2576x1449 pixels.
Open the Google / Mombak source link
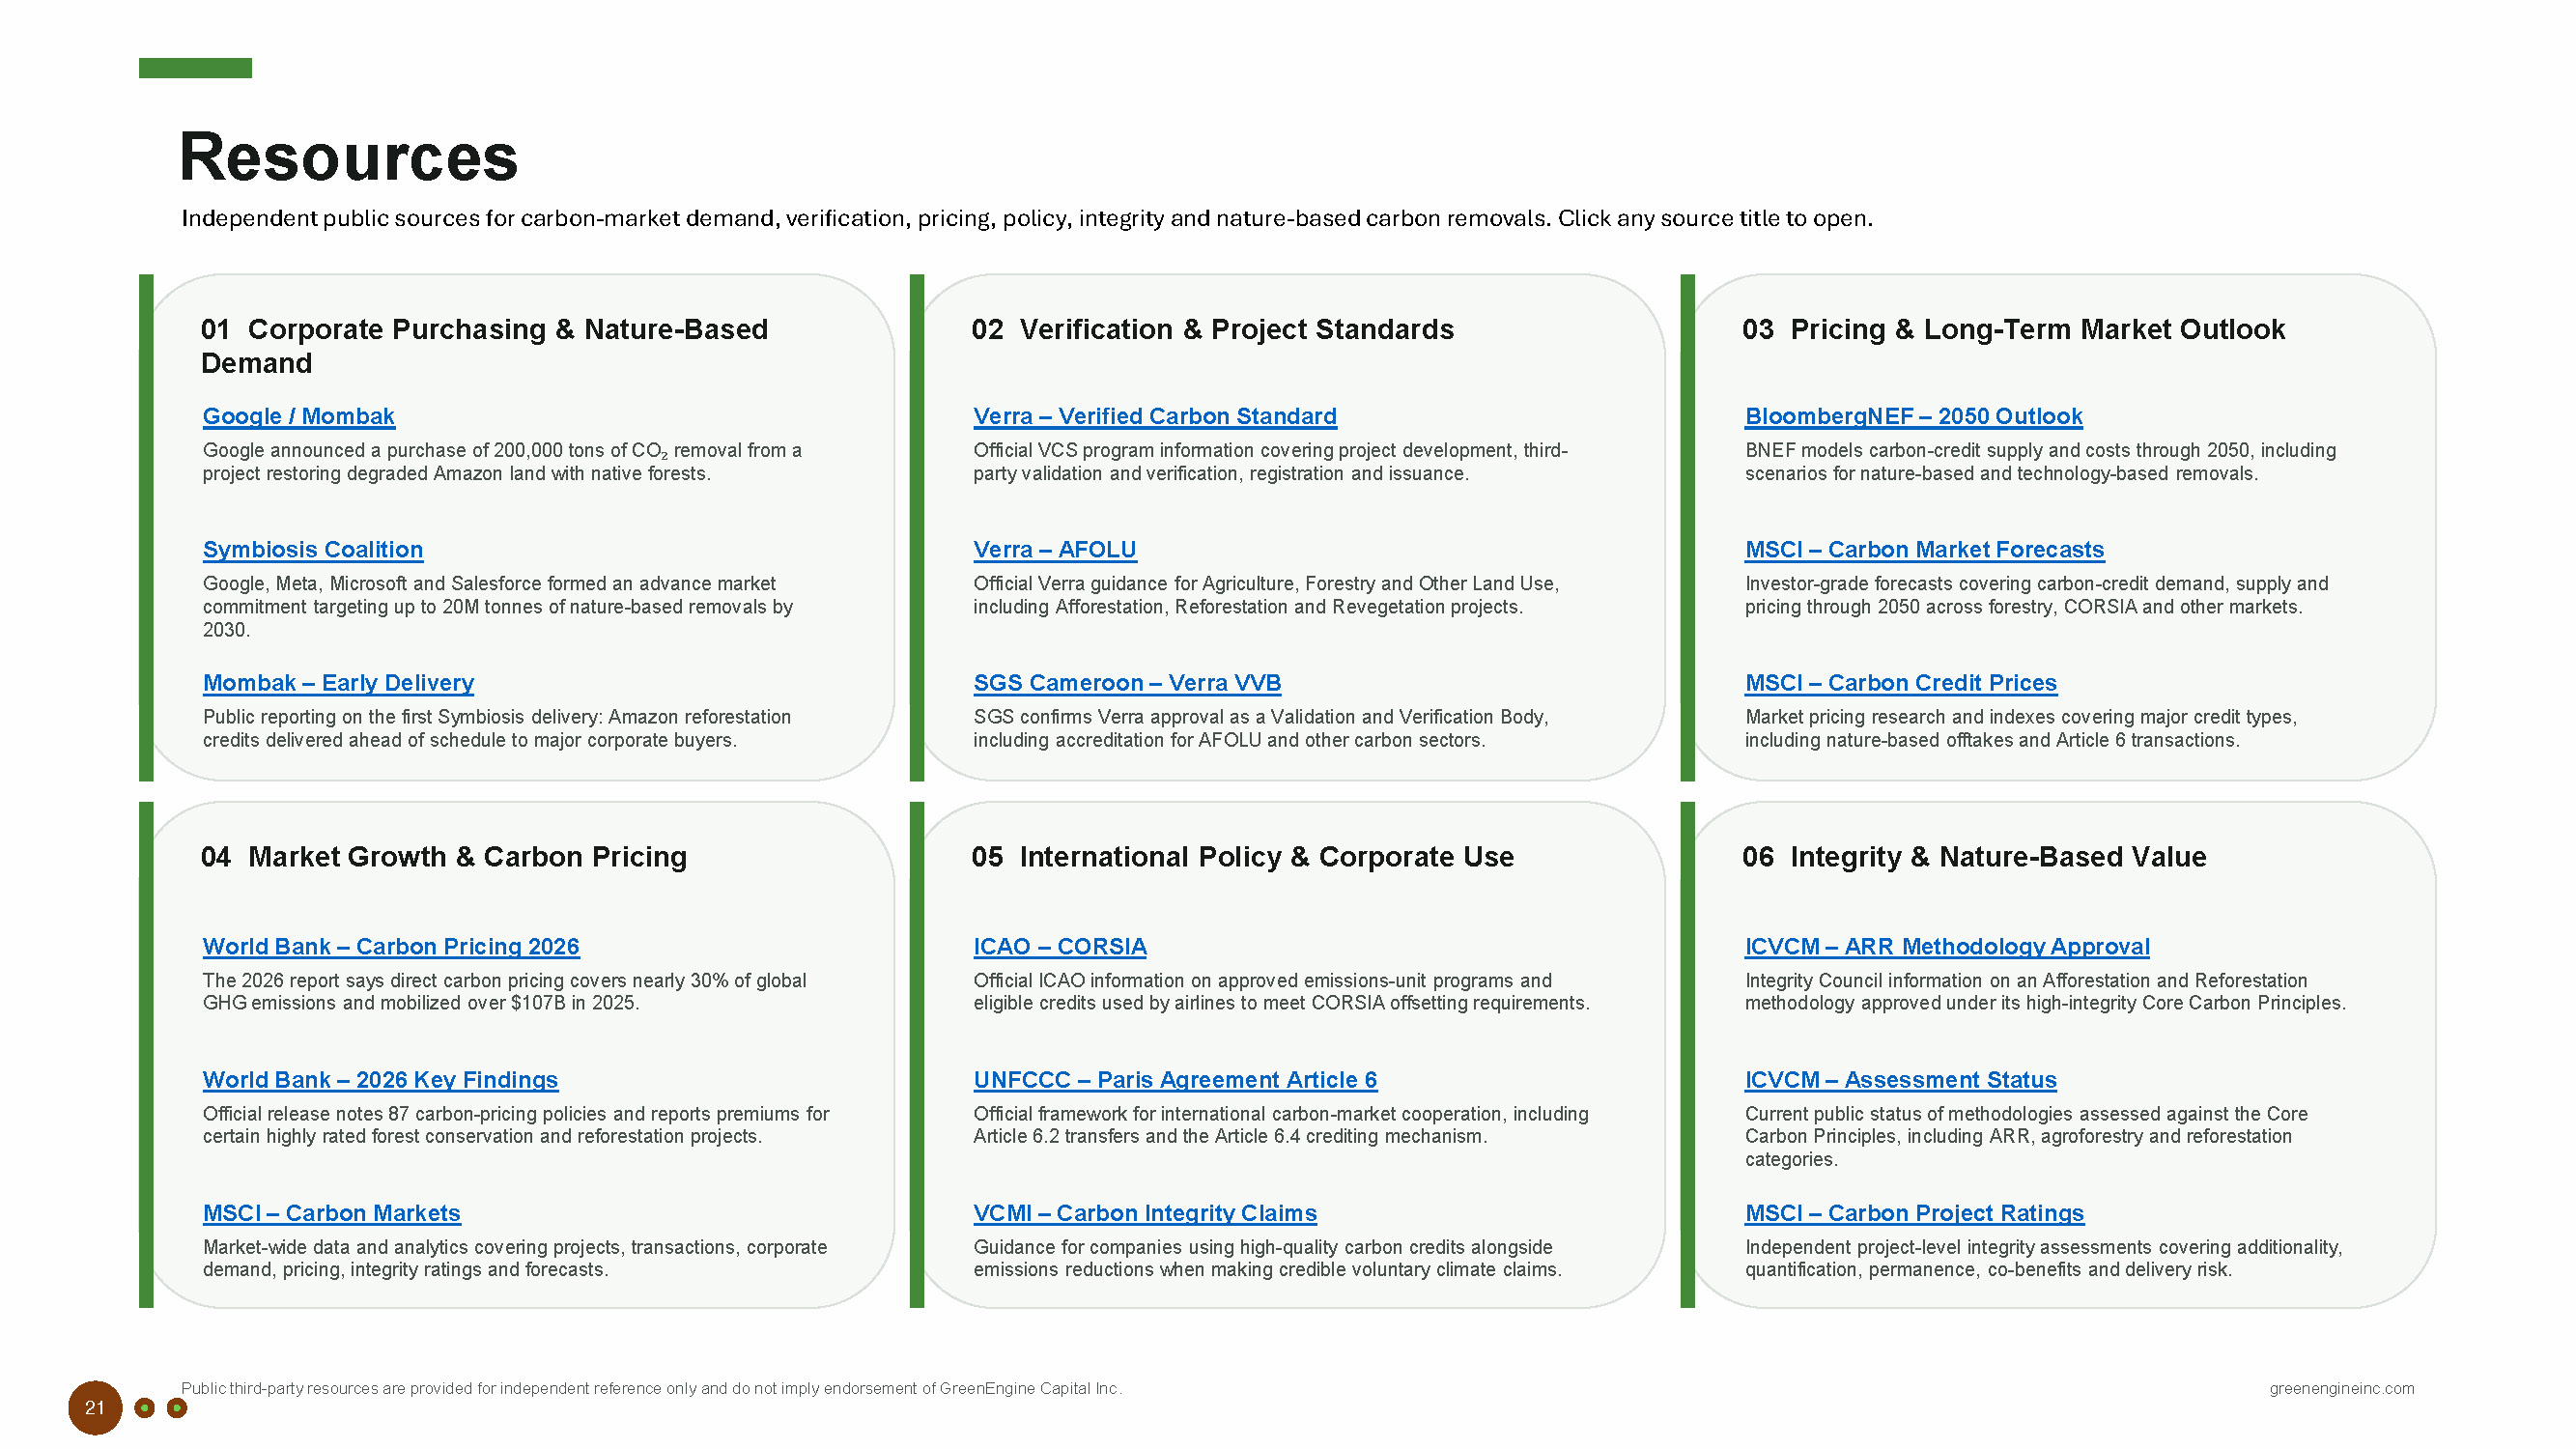click(298, 416)
